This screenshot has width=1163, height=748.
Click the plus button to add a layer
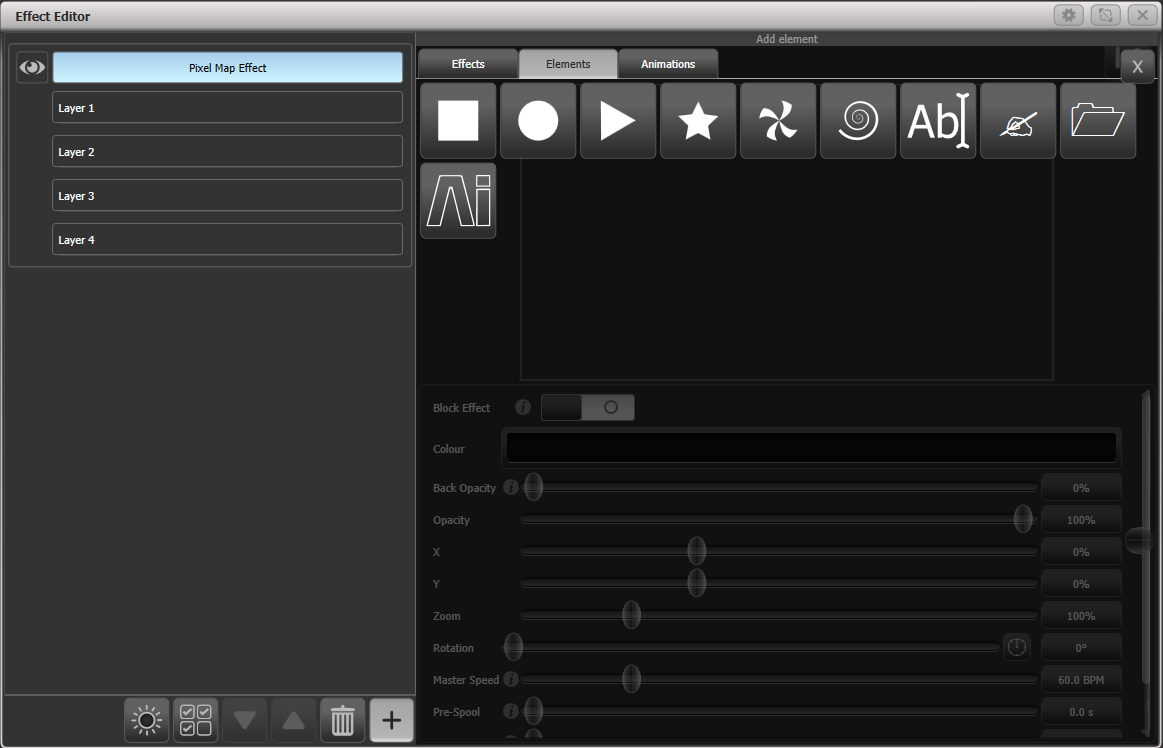tap(391, 720)
